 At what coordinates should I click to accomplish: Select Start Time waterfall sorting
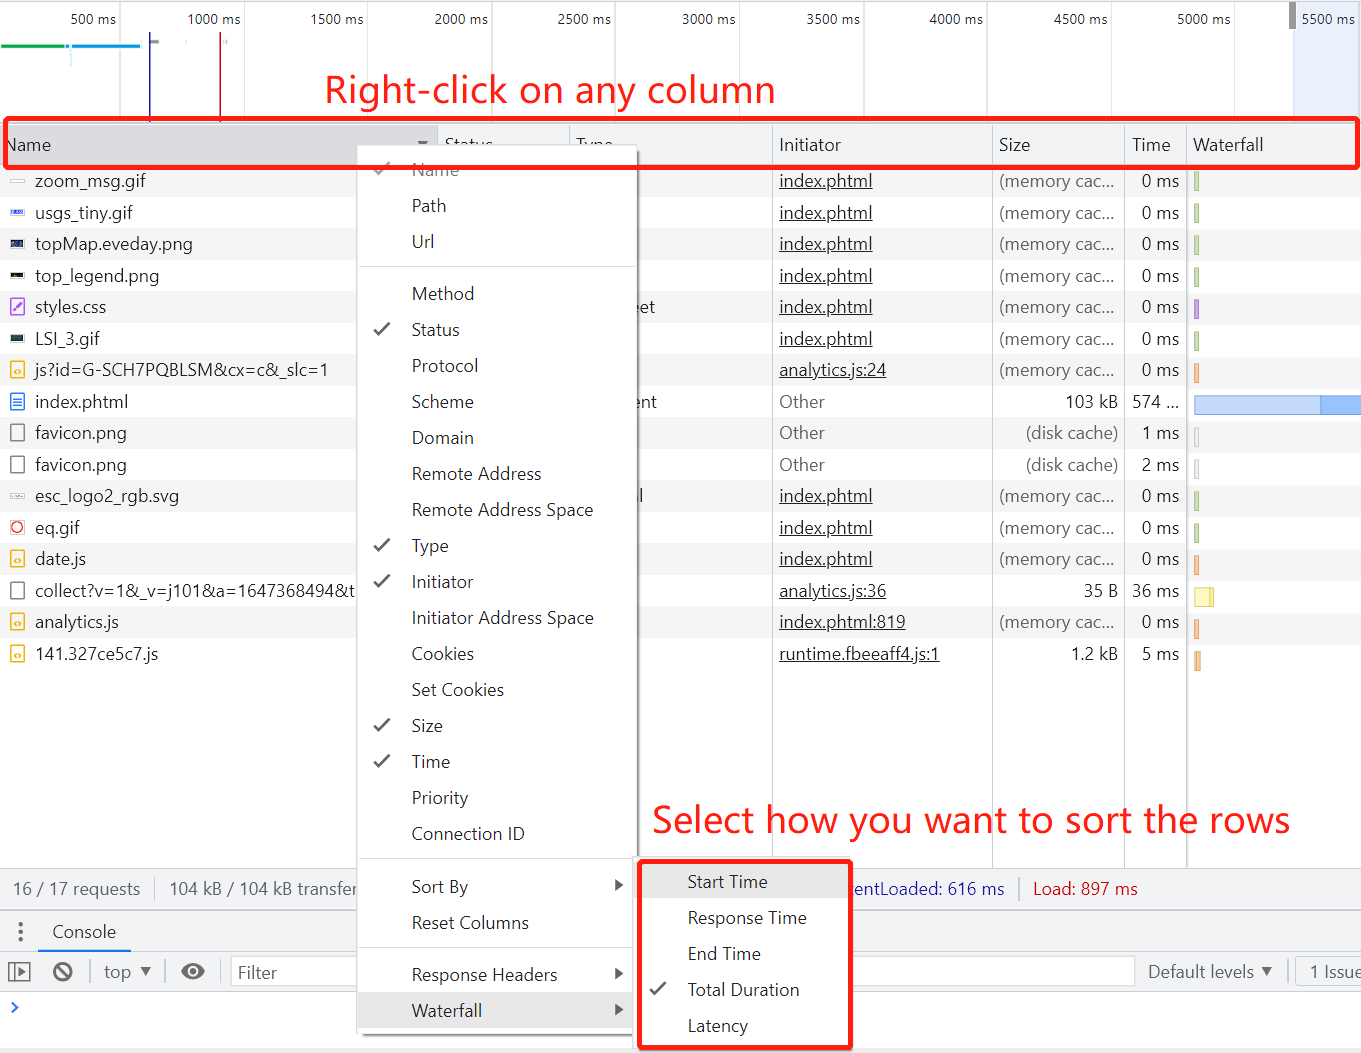click(745, 882)
